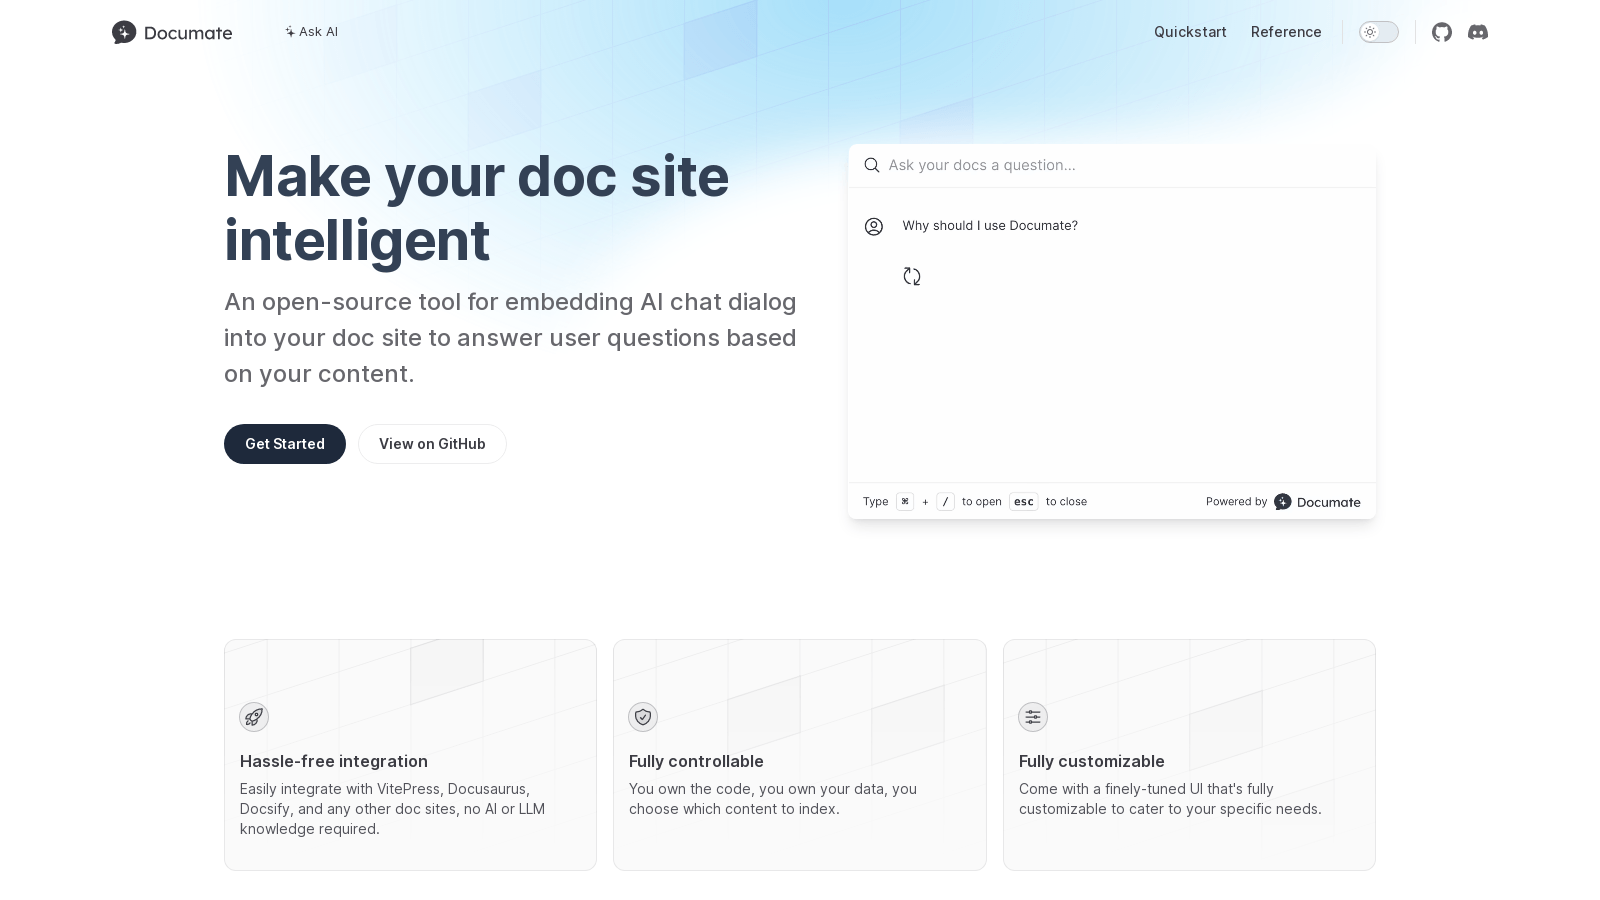The height and width of the screenshot is (900, 1600).
Task: Click the 'Why should I use Documate?' question
Action: [x=990, y=226]
